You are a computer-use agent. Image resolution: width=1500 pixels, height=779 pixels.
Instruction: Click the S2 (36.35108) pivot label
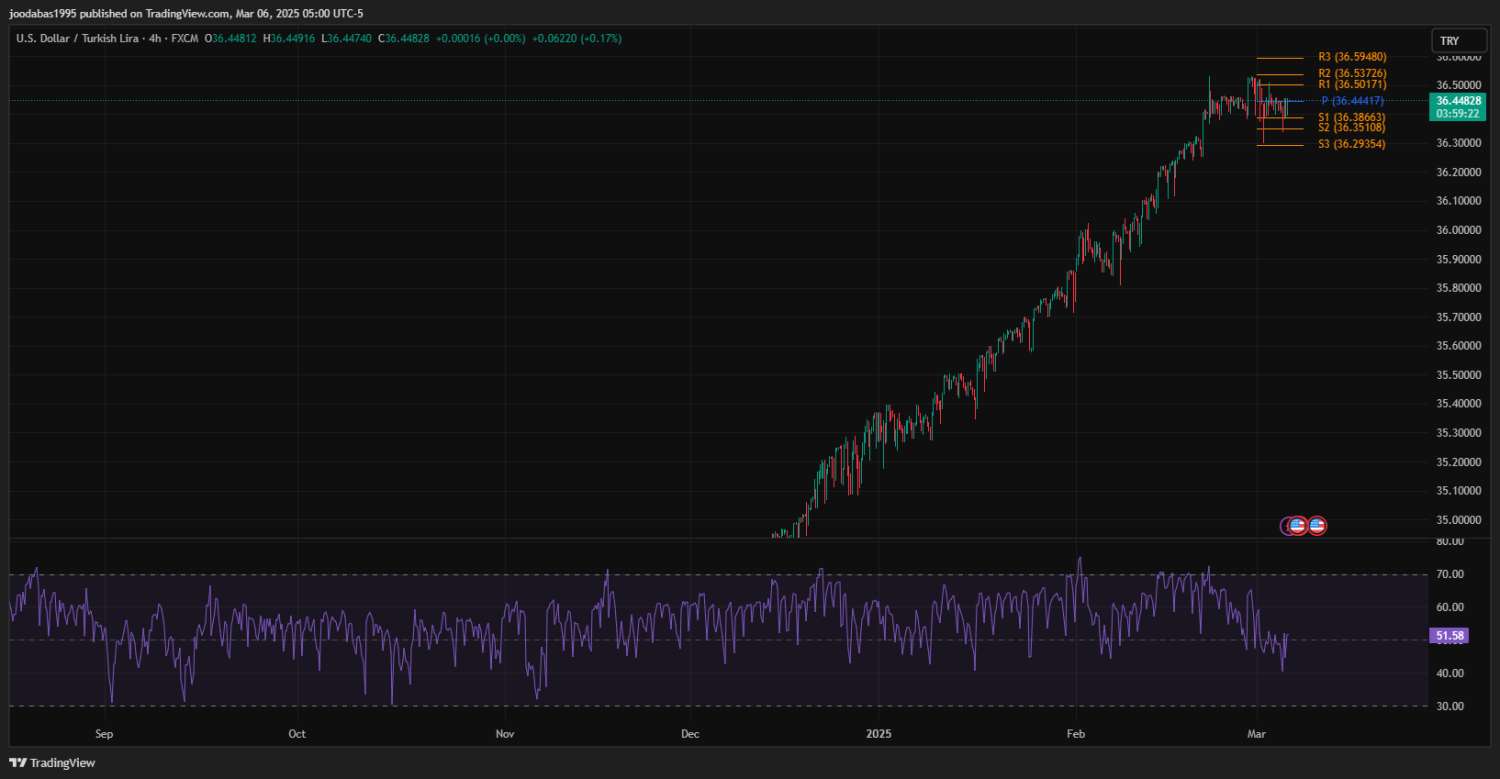coord(1352,128)
